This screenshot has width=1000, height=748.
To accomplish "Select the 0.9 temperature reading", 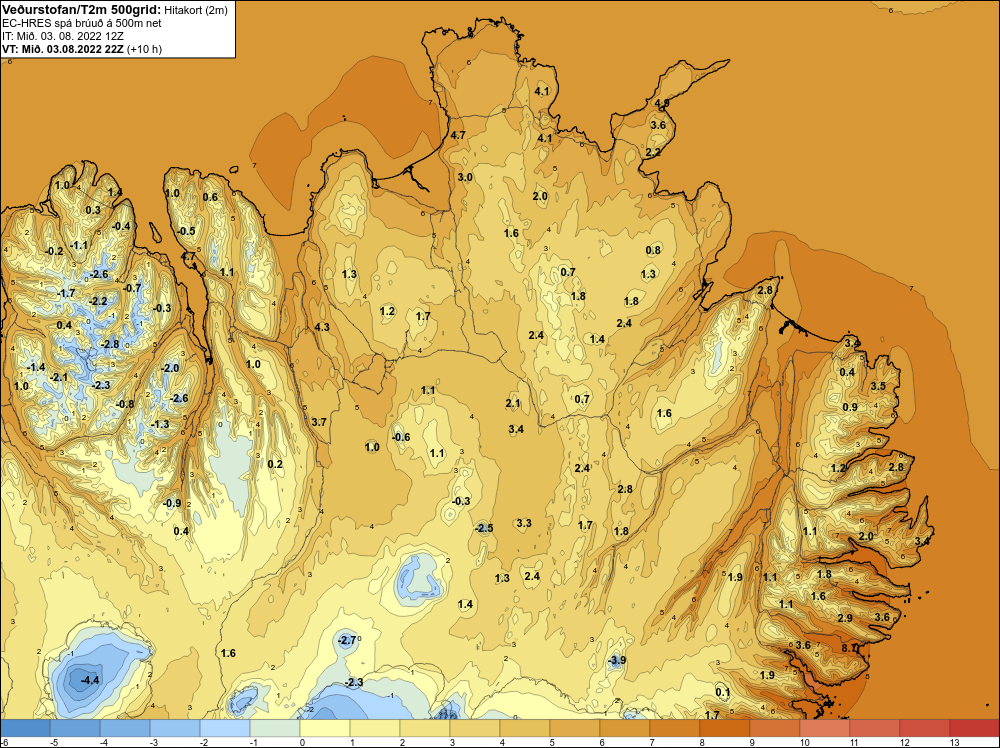I will tap(850, 407).
